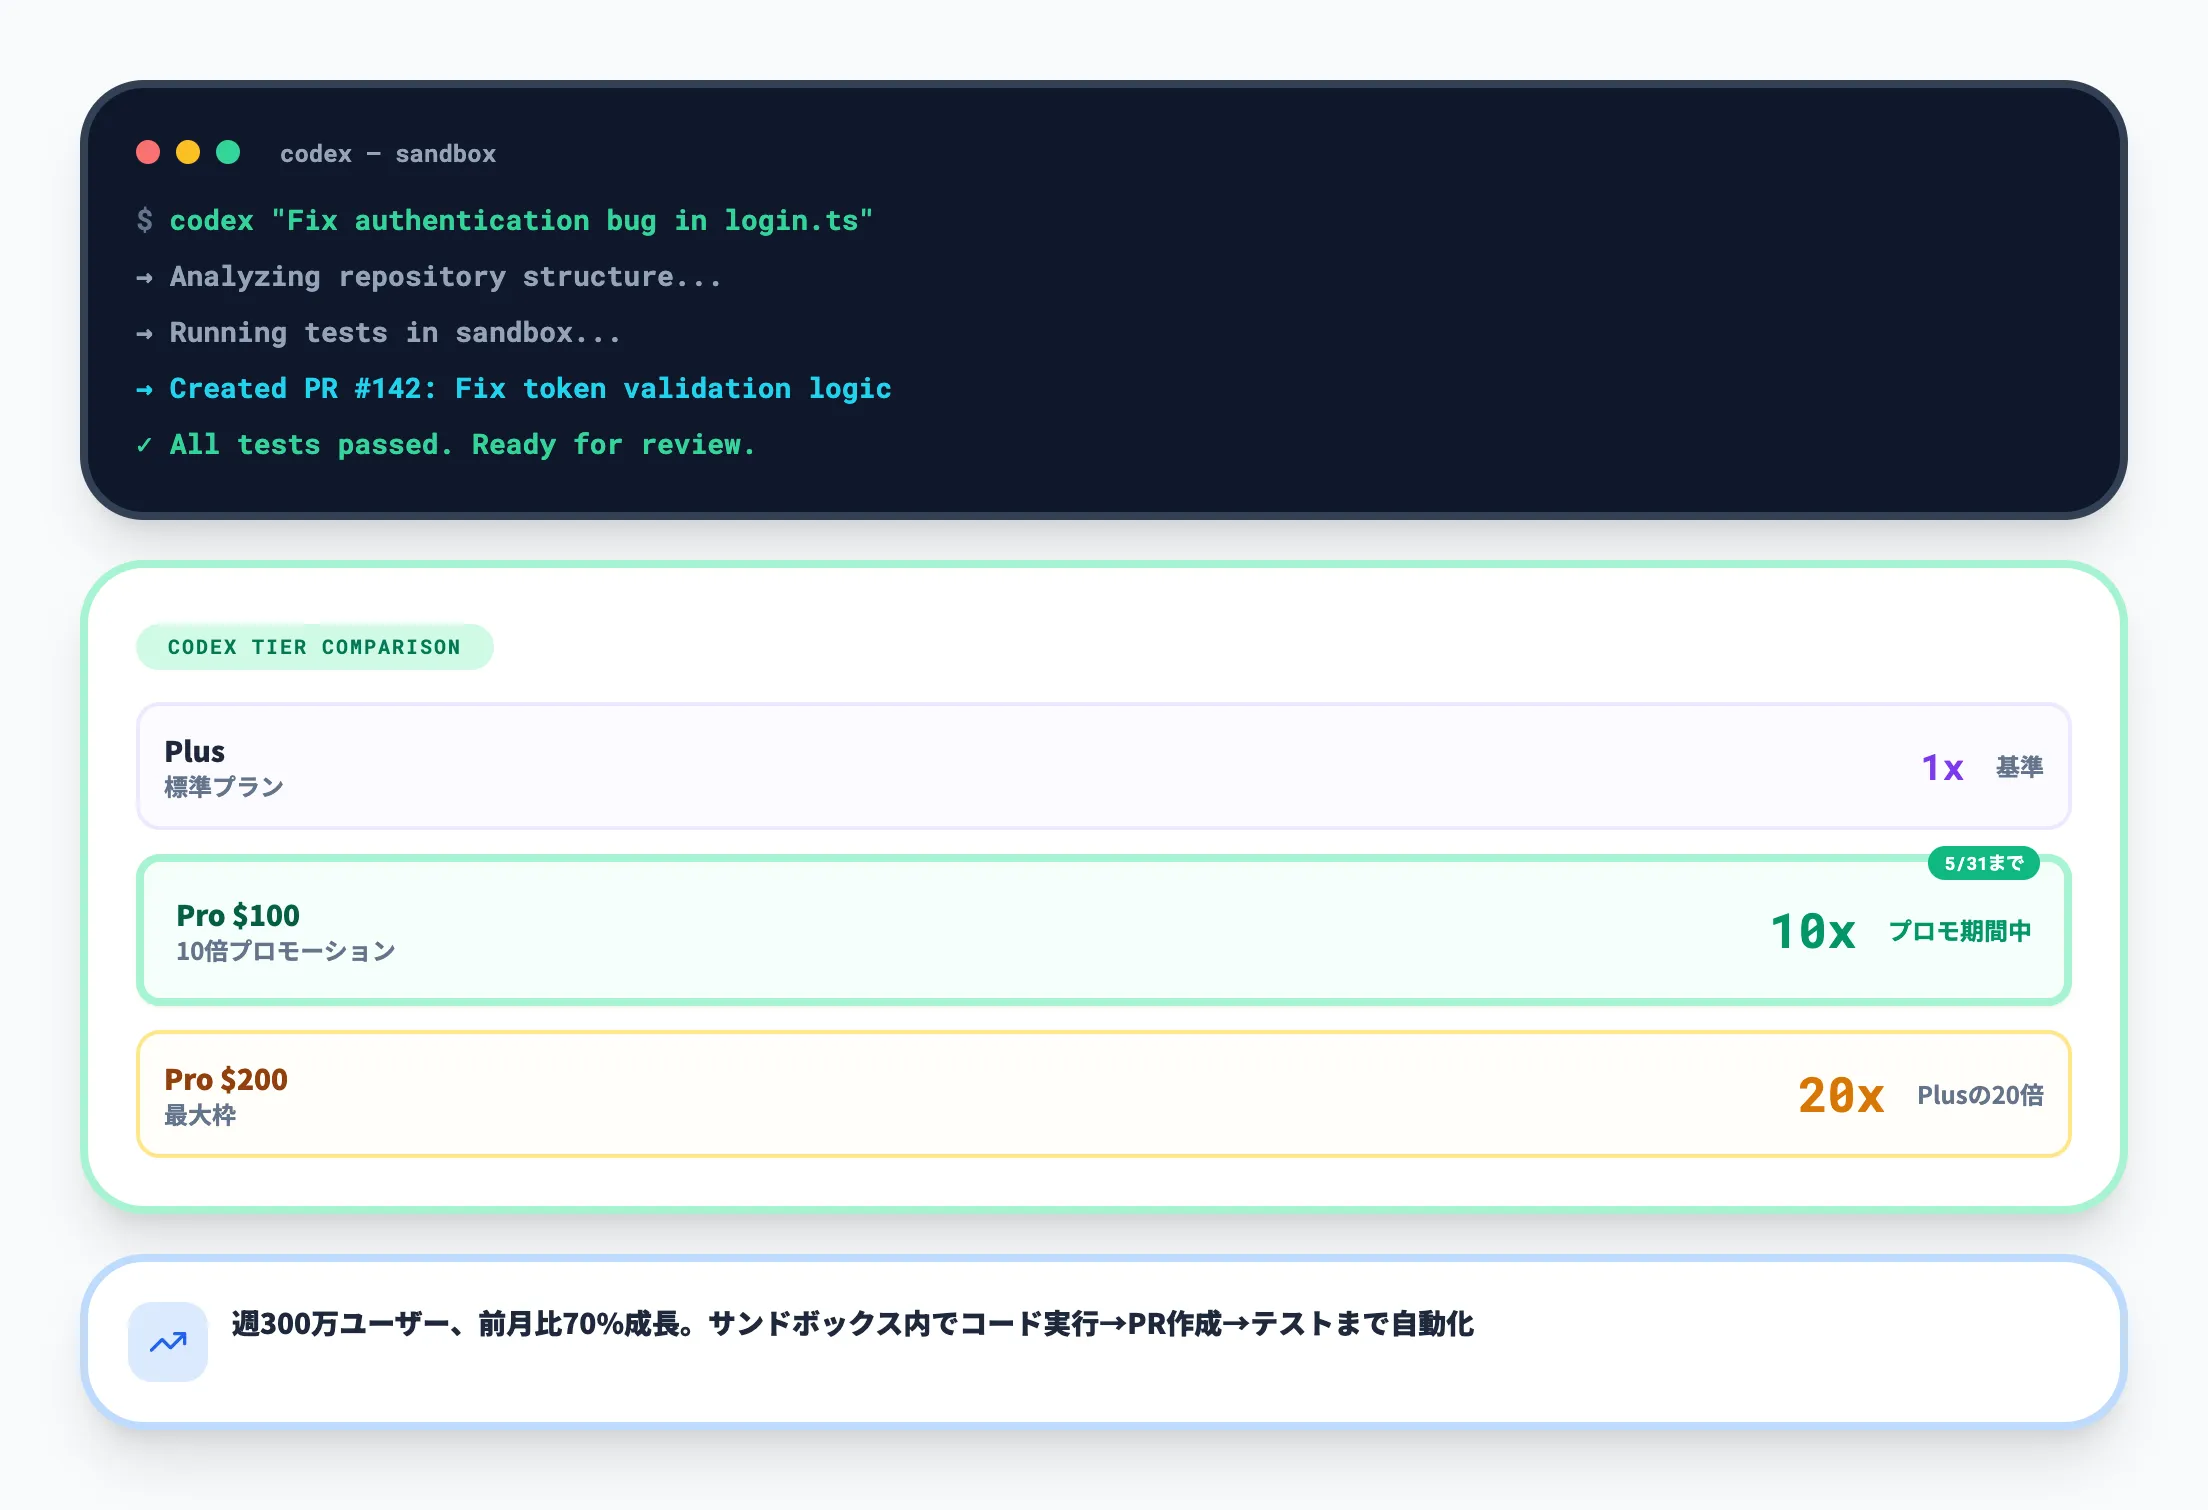Click the Plusの20倍 label
The height and width of the screenshot is (1510, 2208).
coord(1980,1095)
